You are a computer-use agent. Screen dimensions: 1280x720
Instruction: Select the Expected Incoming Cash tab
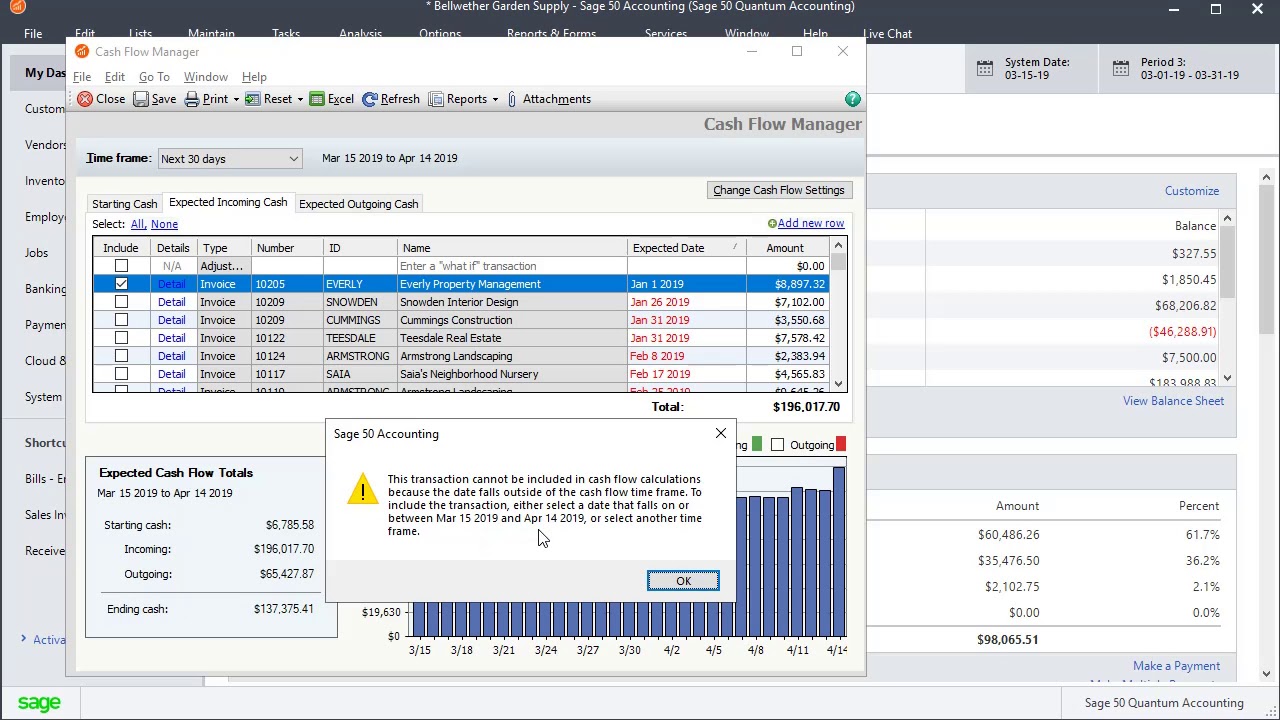[x=228, y=202]
